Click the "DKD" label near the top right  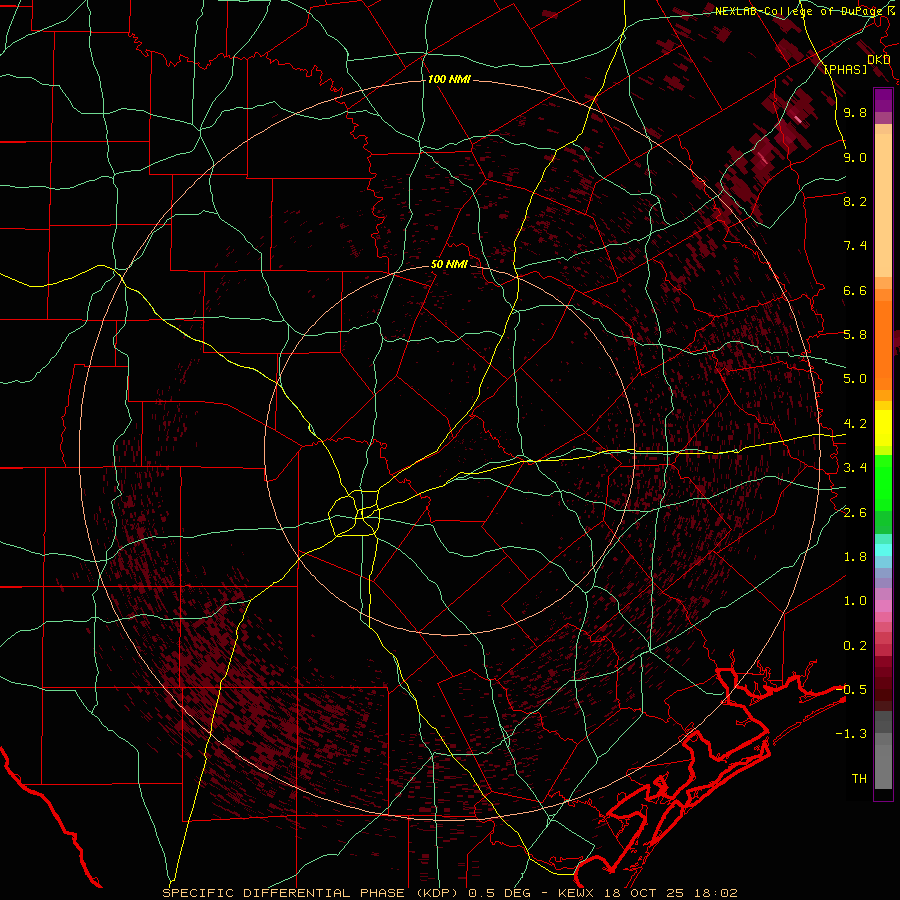[879, 59]
